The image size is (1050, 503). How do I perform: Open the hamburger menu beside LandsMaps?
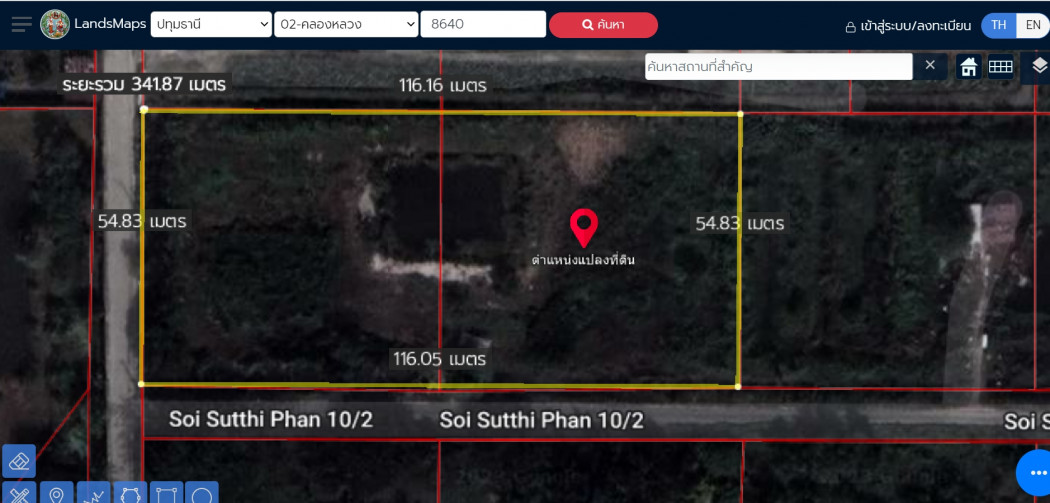click(21, 25)
